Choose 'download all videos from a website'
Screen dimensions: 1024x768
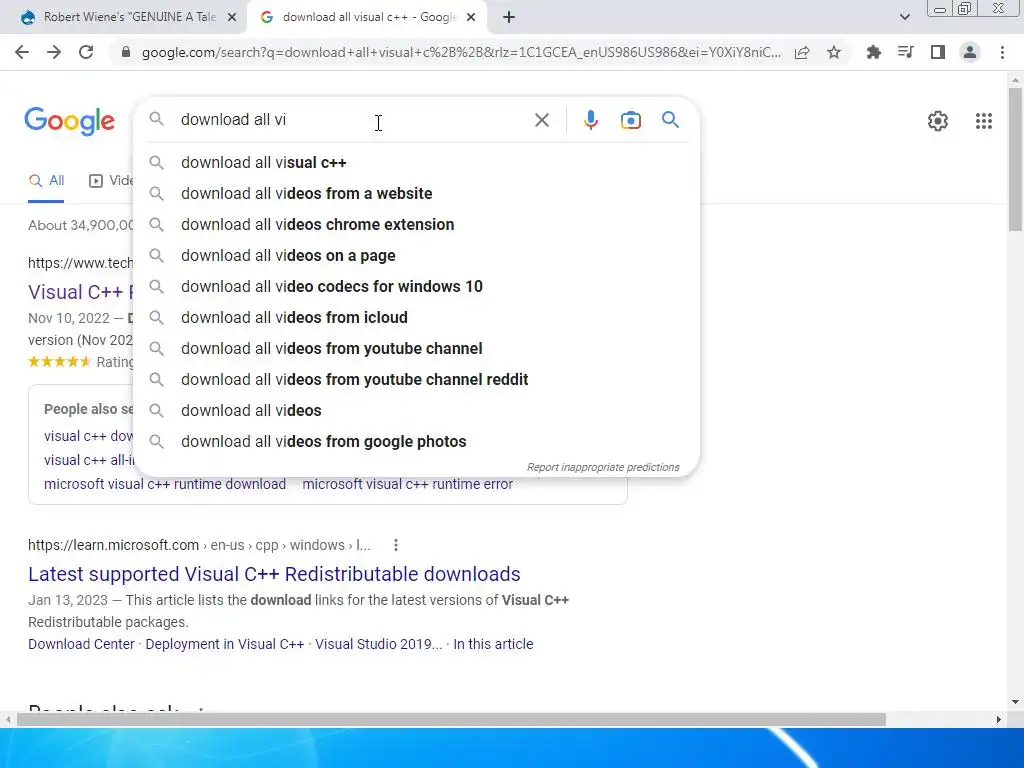(x=416, y=193)
